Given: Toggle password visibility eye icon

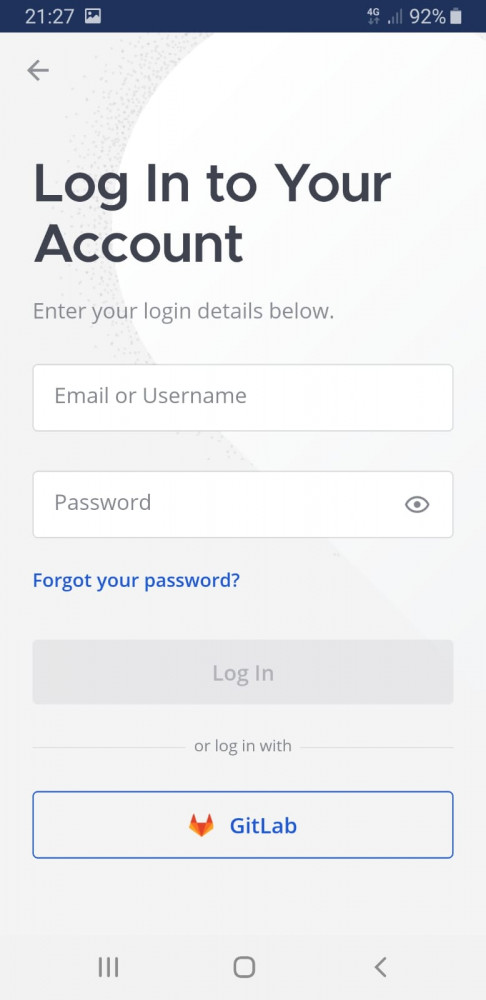Looking at the screenshot, I should [x=417, y=504].
